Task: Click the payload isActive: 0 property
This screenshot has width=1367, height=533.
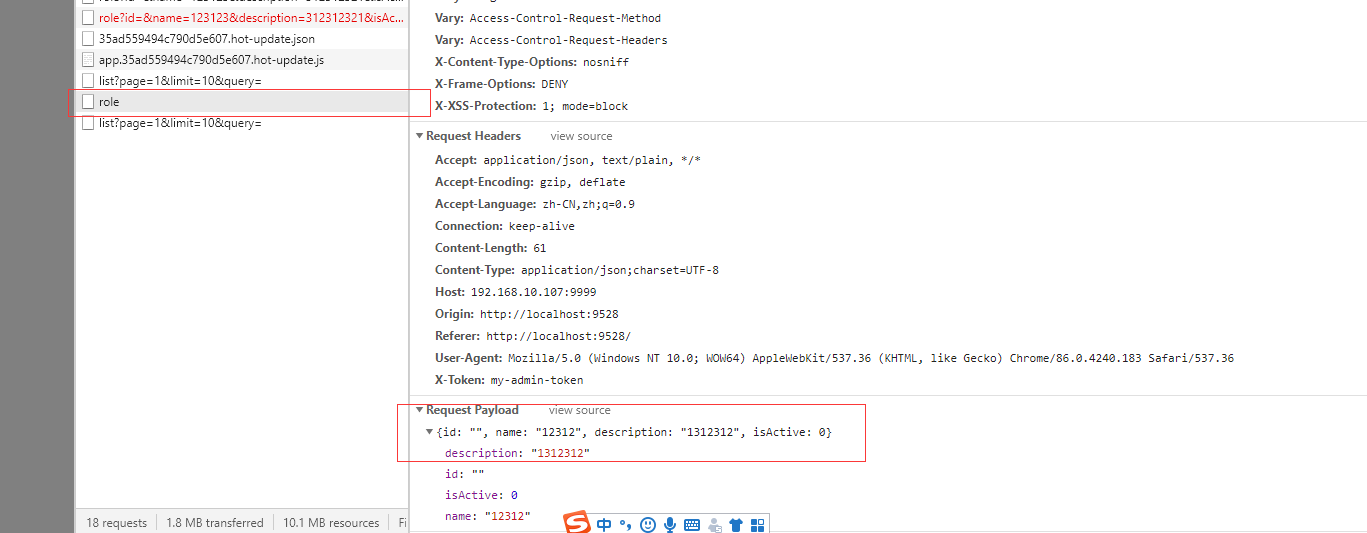Action: tap(481, 495)
